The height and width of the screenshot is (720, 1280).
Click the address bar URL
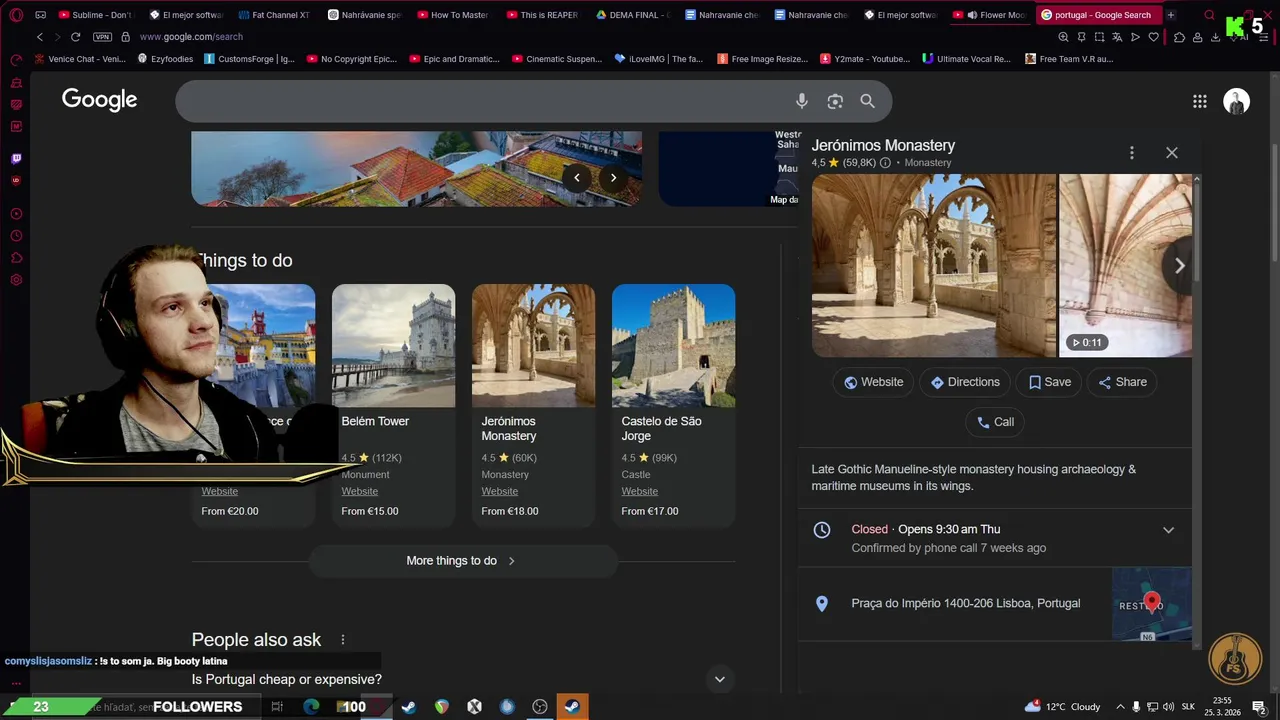[x=191, y=37]
